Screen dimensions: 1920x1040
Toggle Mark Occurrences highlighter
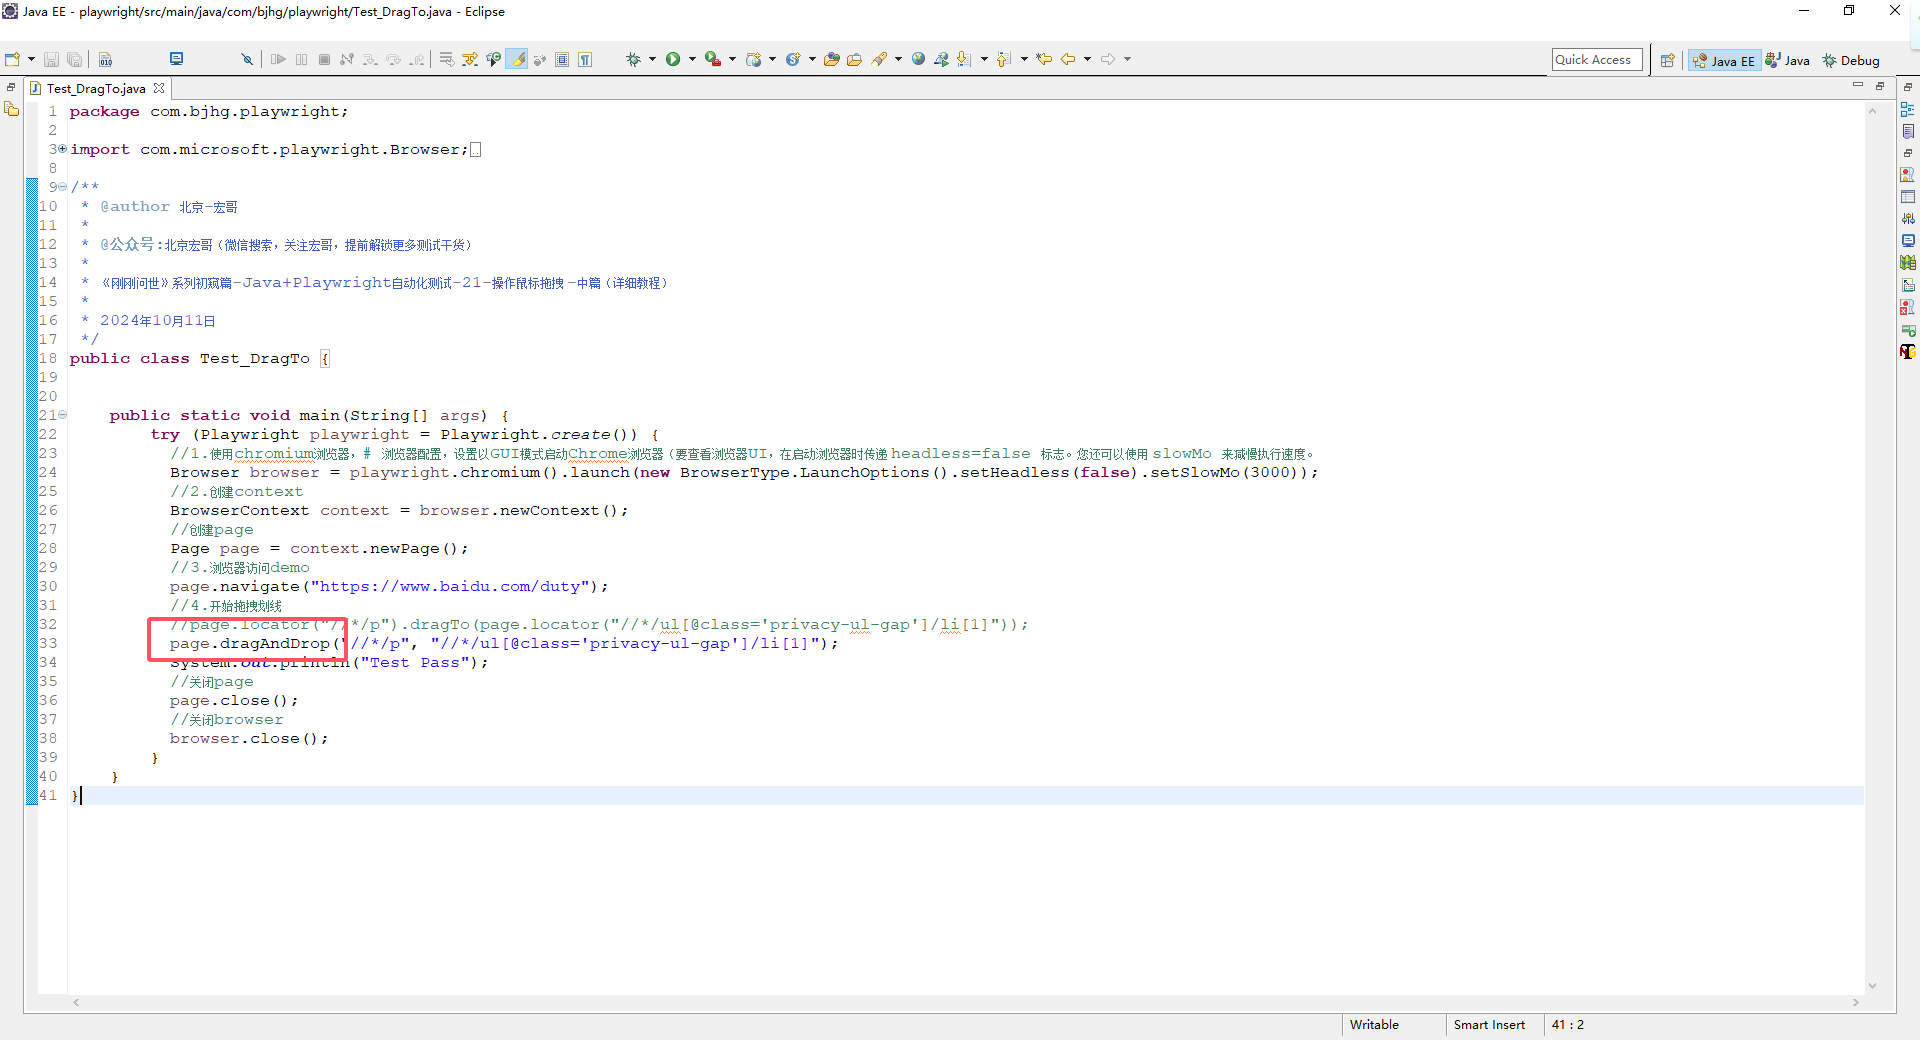(x=517, y=60)
